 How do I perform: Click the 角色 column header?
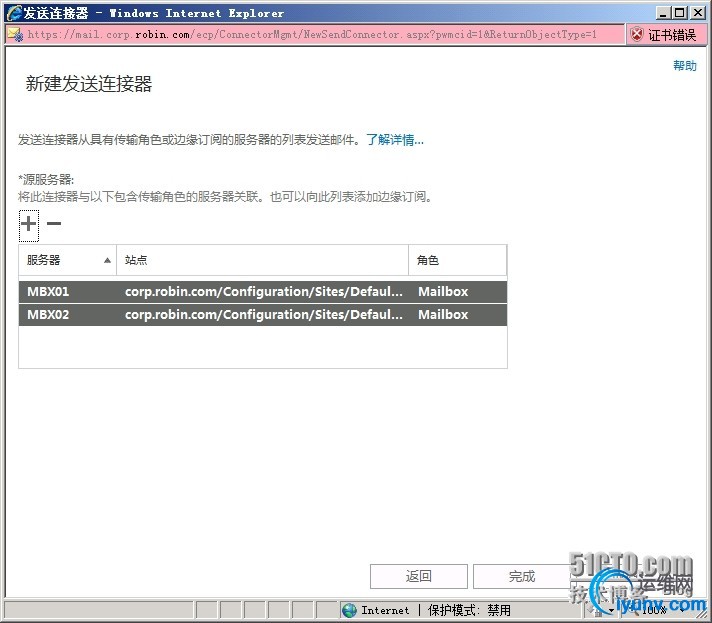(458, 260)
